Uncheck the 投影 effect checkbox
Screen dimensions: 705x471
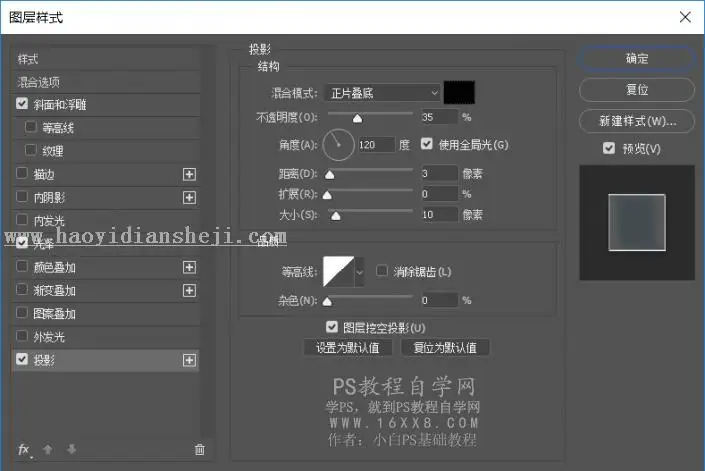click(x=22, y=359)
